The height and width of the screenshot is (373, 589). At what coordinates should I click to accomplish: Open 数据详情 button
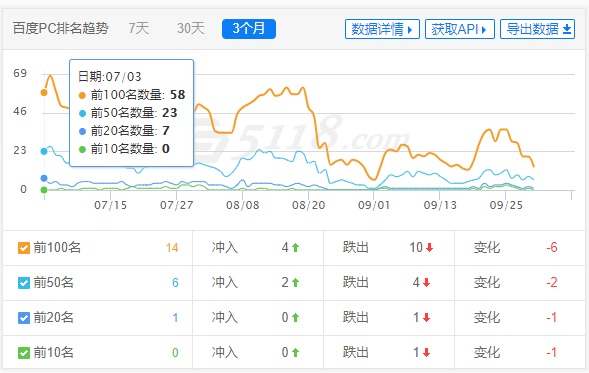coord(382,29)
